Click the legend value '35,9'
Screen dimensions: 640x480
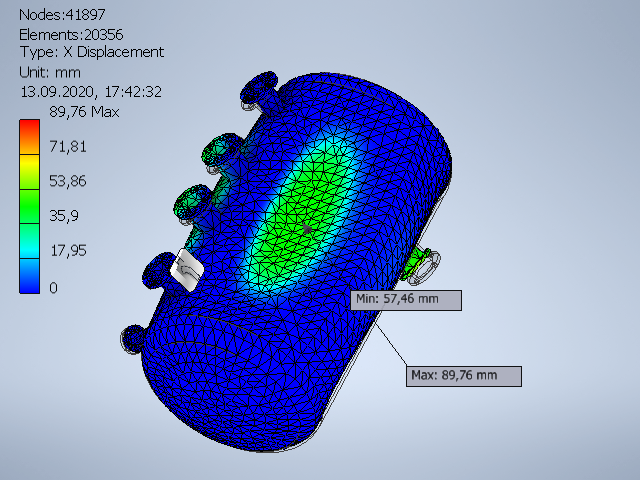click(x=64, y=216)
